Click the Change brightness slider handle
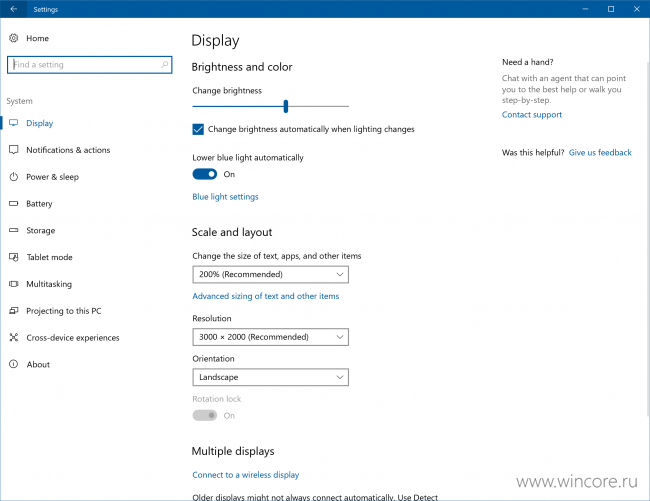Image resolution: width=650 pixels, height=501 pixels. coord(286,106)
